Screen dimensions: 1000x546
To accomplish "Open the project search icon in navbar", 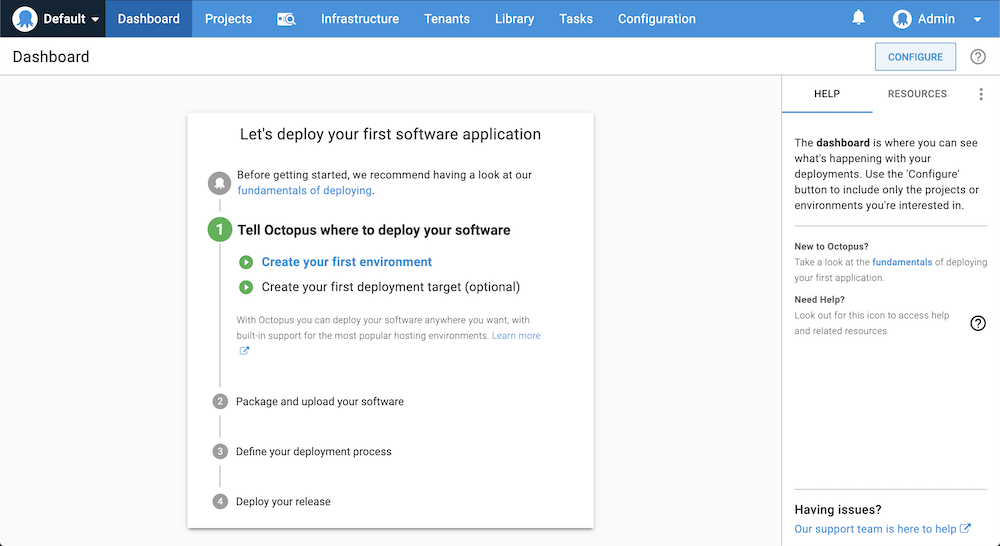I will click(x=286, y=19).
